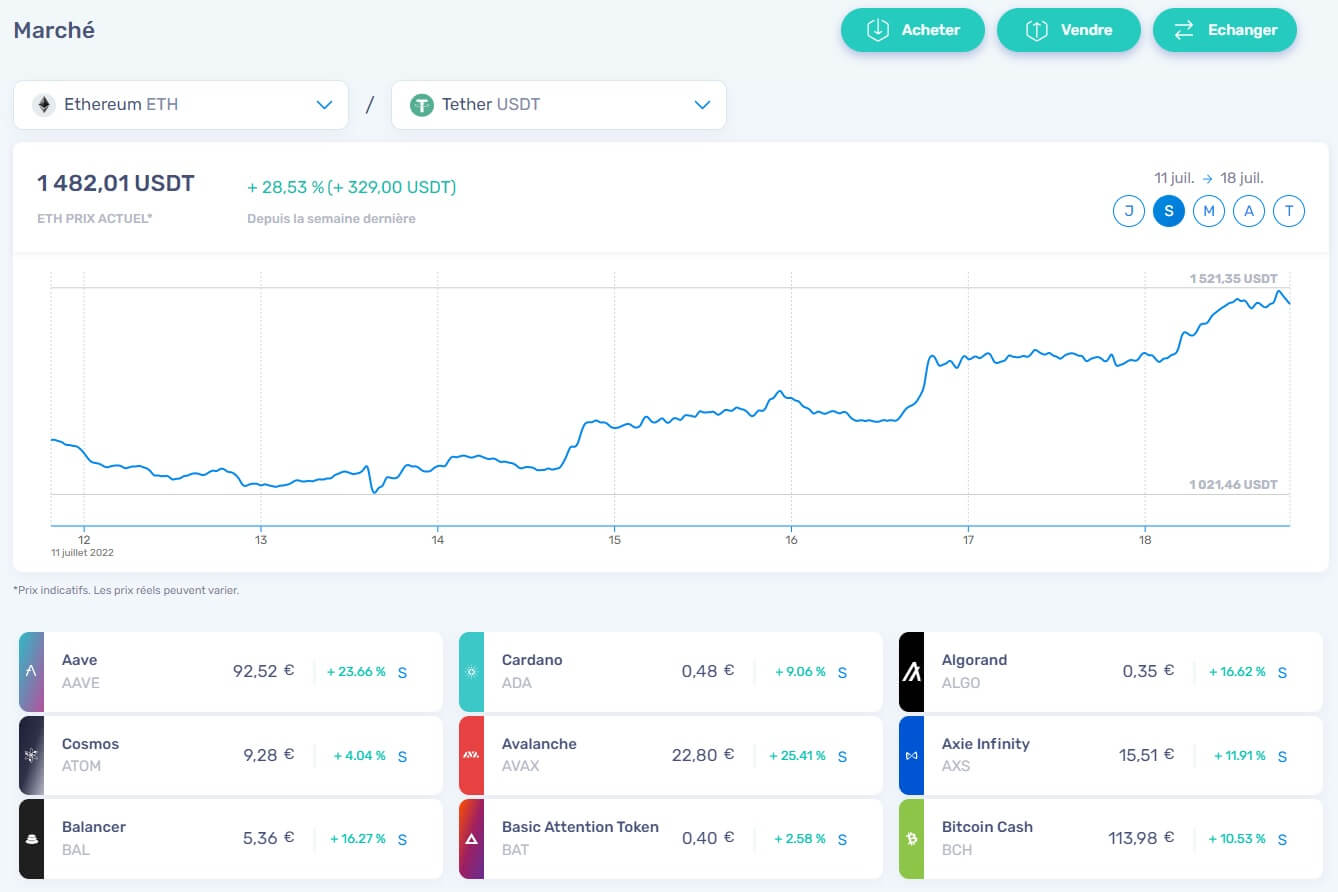Click the S period letter on Avalanche card
This screenshot has height=892, width=1338.
(x=842, y=756)
